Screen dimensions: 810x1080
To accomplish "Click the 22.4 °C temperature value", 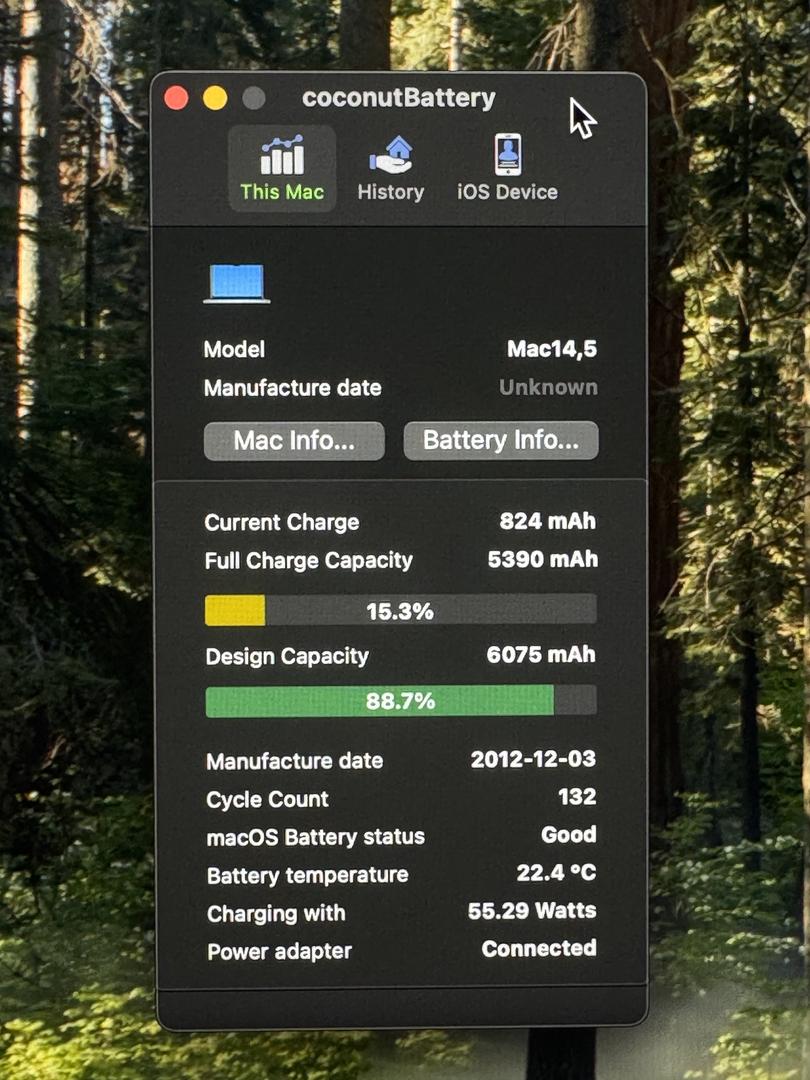I will coord(557,873).
